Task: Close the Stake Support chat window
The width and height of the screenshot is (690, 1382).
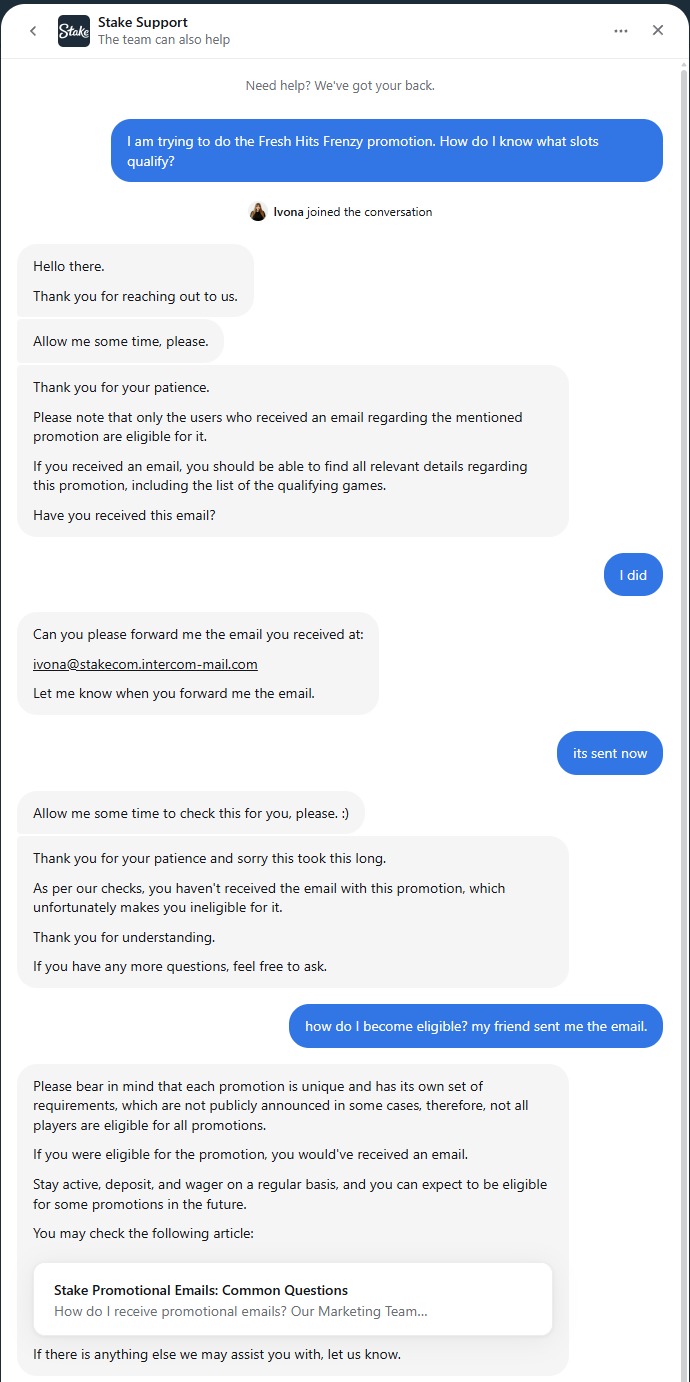Action: point(658,31)
